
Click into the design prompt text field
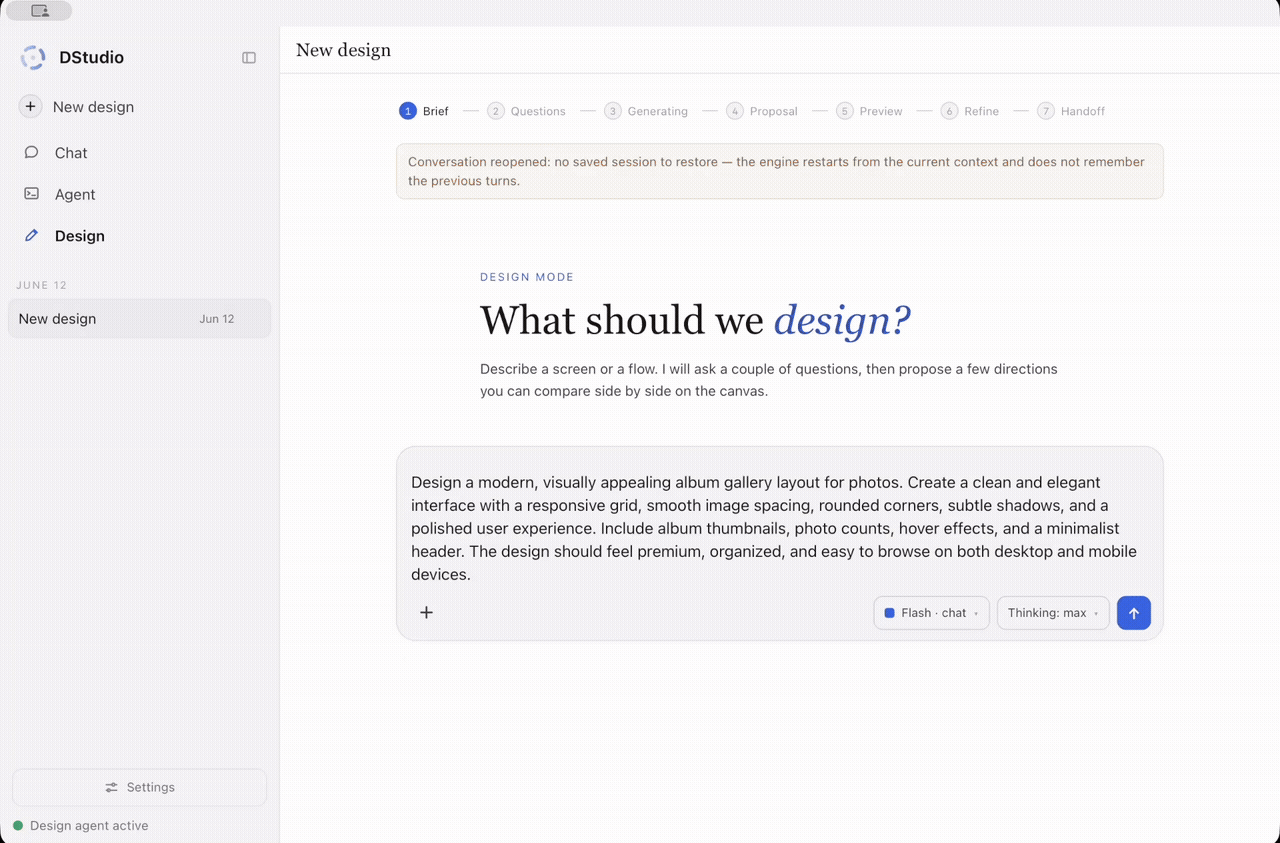[779, 528]
